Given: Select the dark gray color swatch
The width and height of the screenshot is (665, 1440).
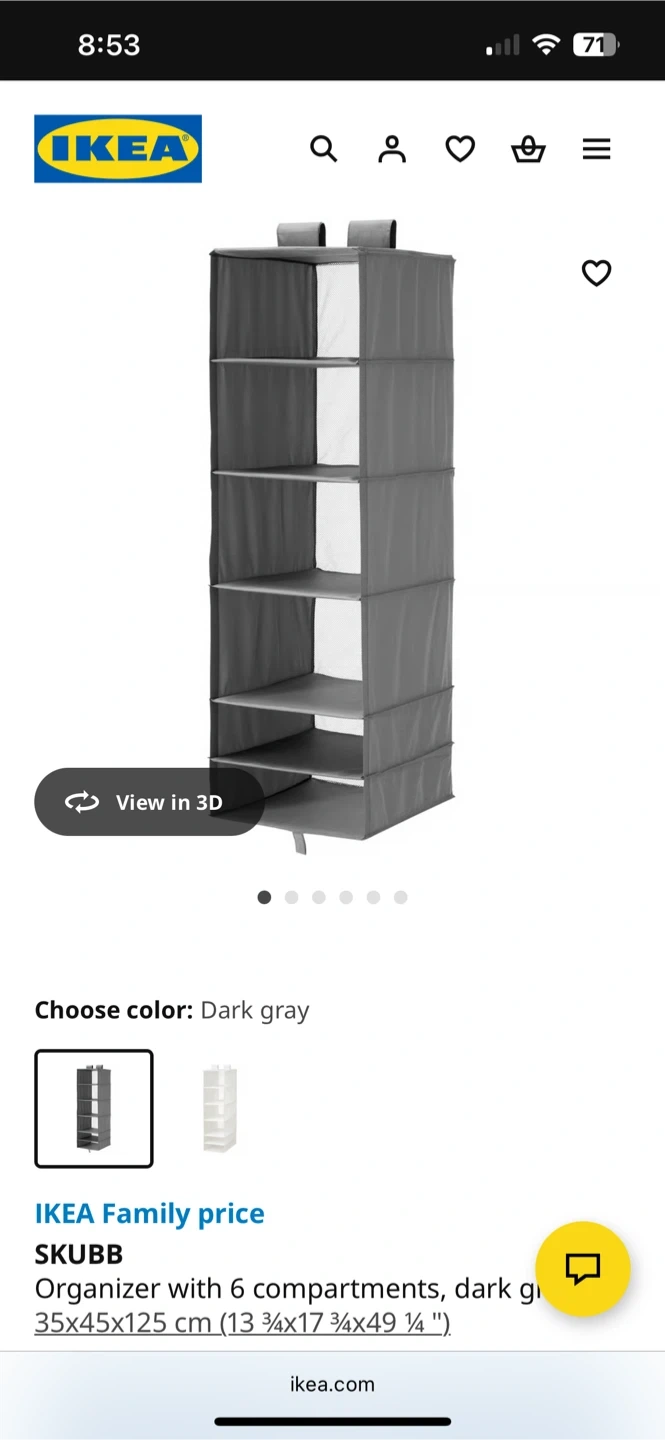Looking at the screenshot, I should (94, 1109).
